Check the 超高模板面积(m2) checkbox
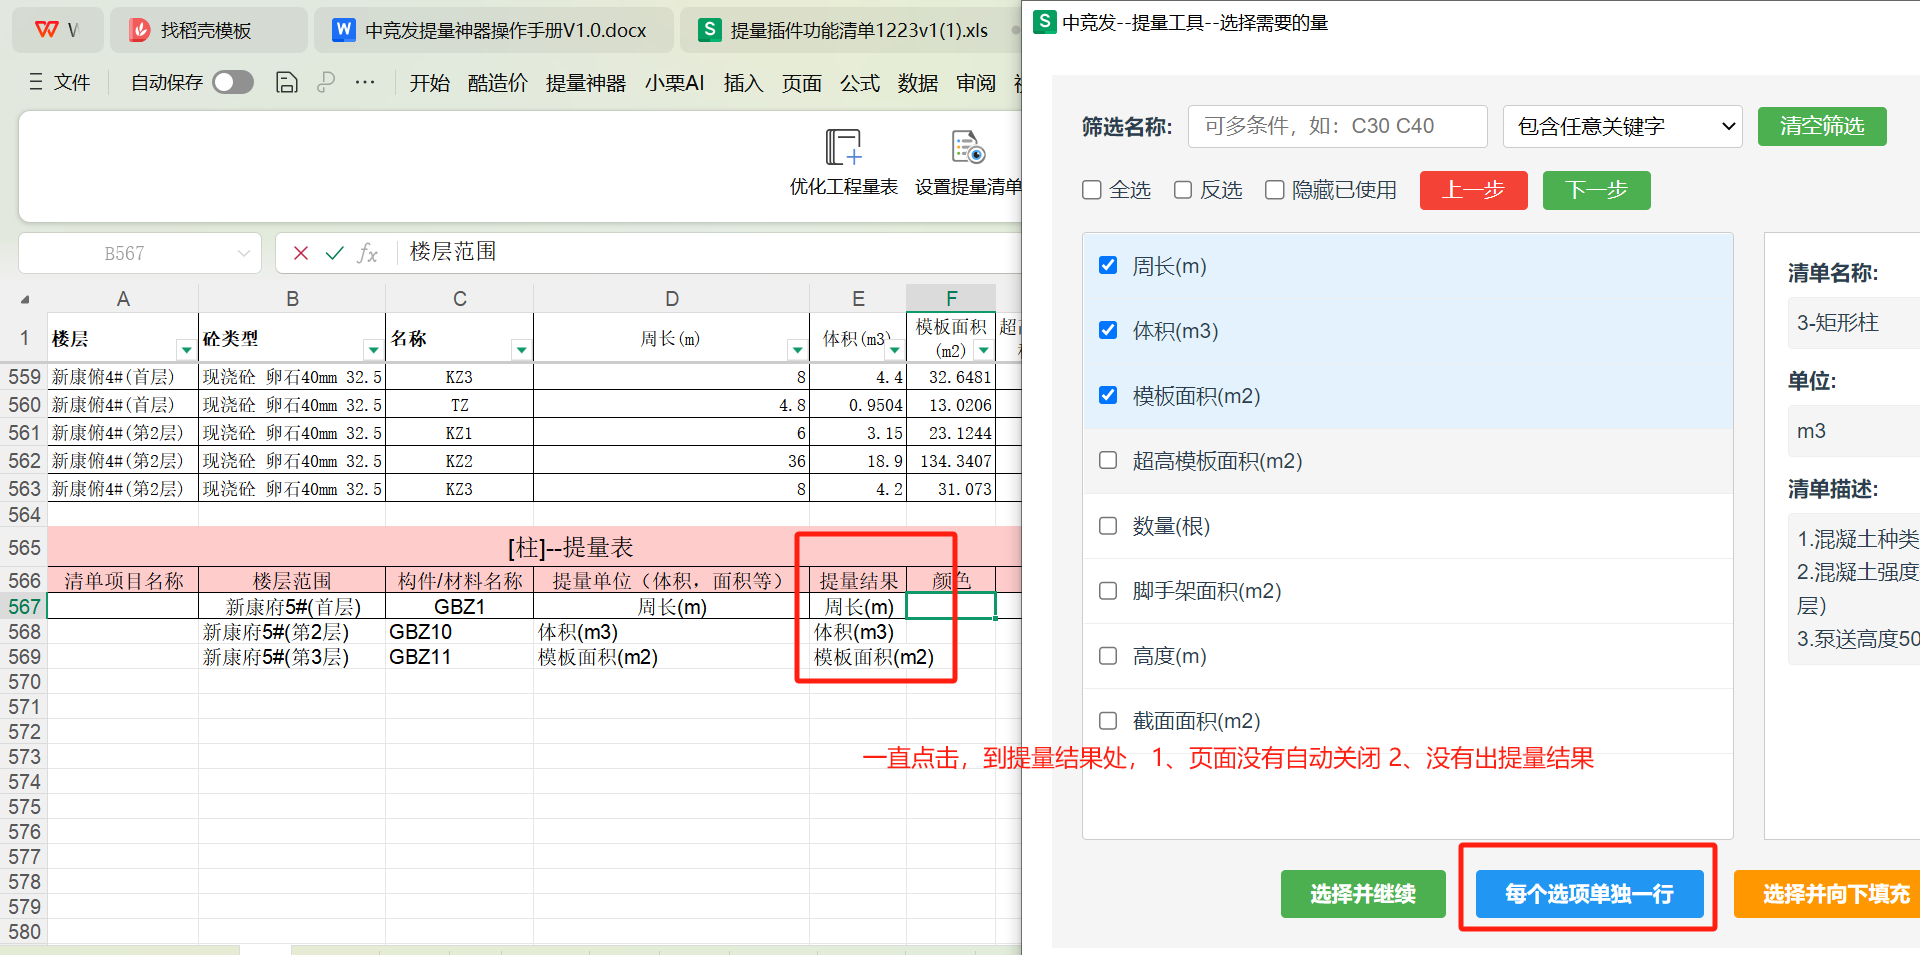The image size is (1920, 955). coord(1108,460)
